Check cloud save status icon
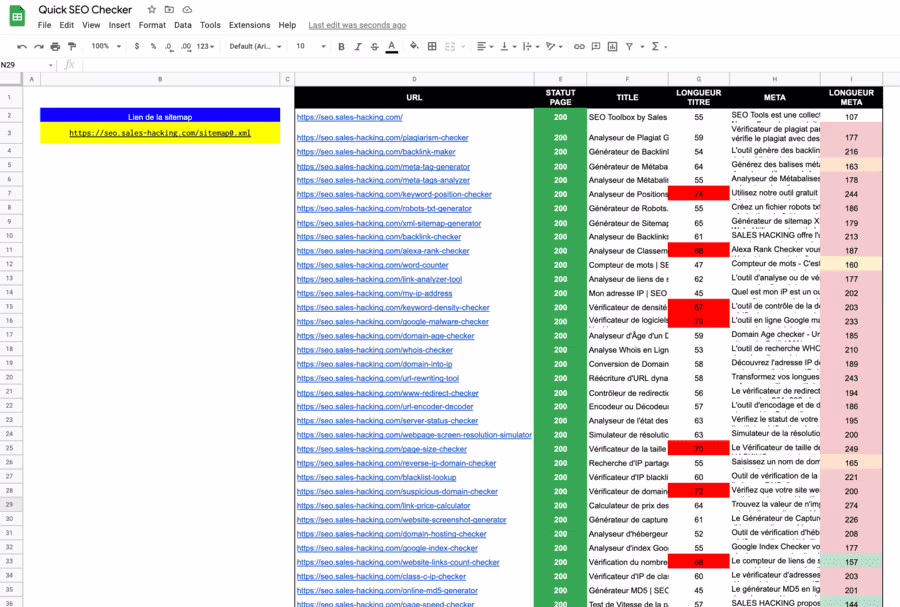900x607 pixels. (x=187, y=10)
